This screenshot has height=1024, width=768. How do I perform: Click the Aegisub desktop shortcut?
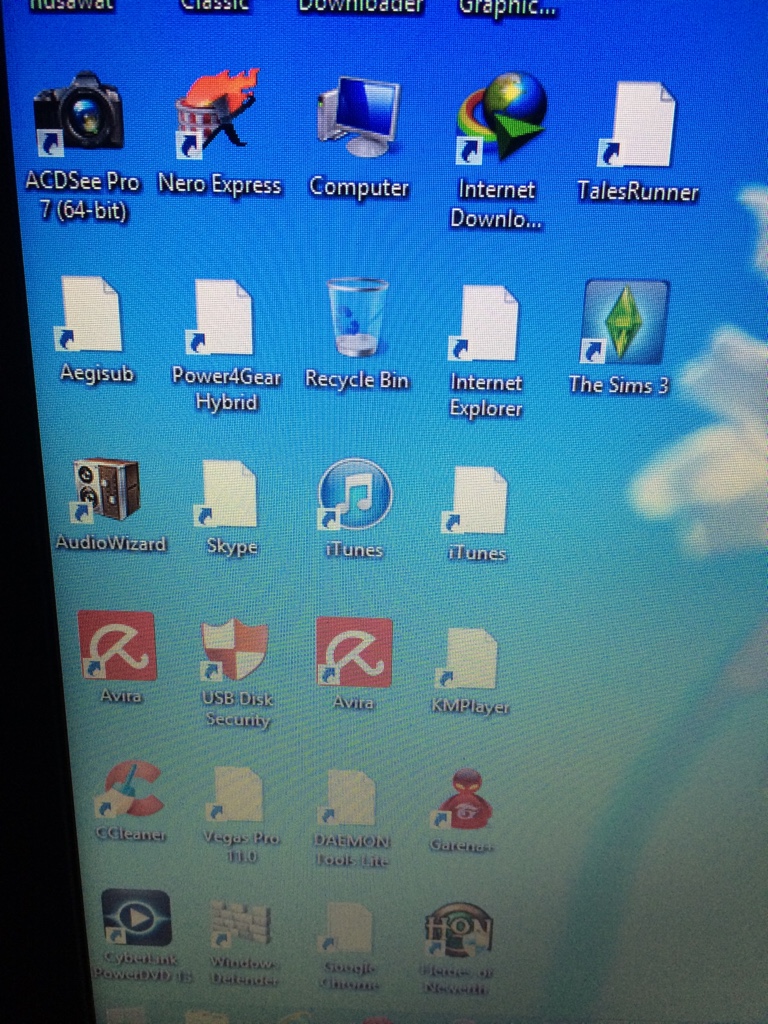pos(88,313)
